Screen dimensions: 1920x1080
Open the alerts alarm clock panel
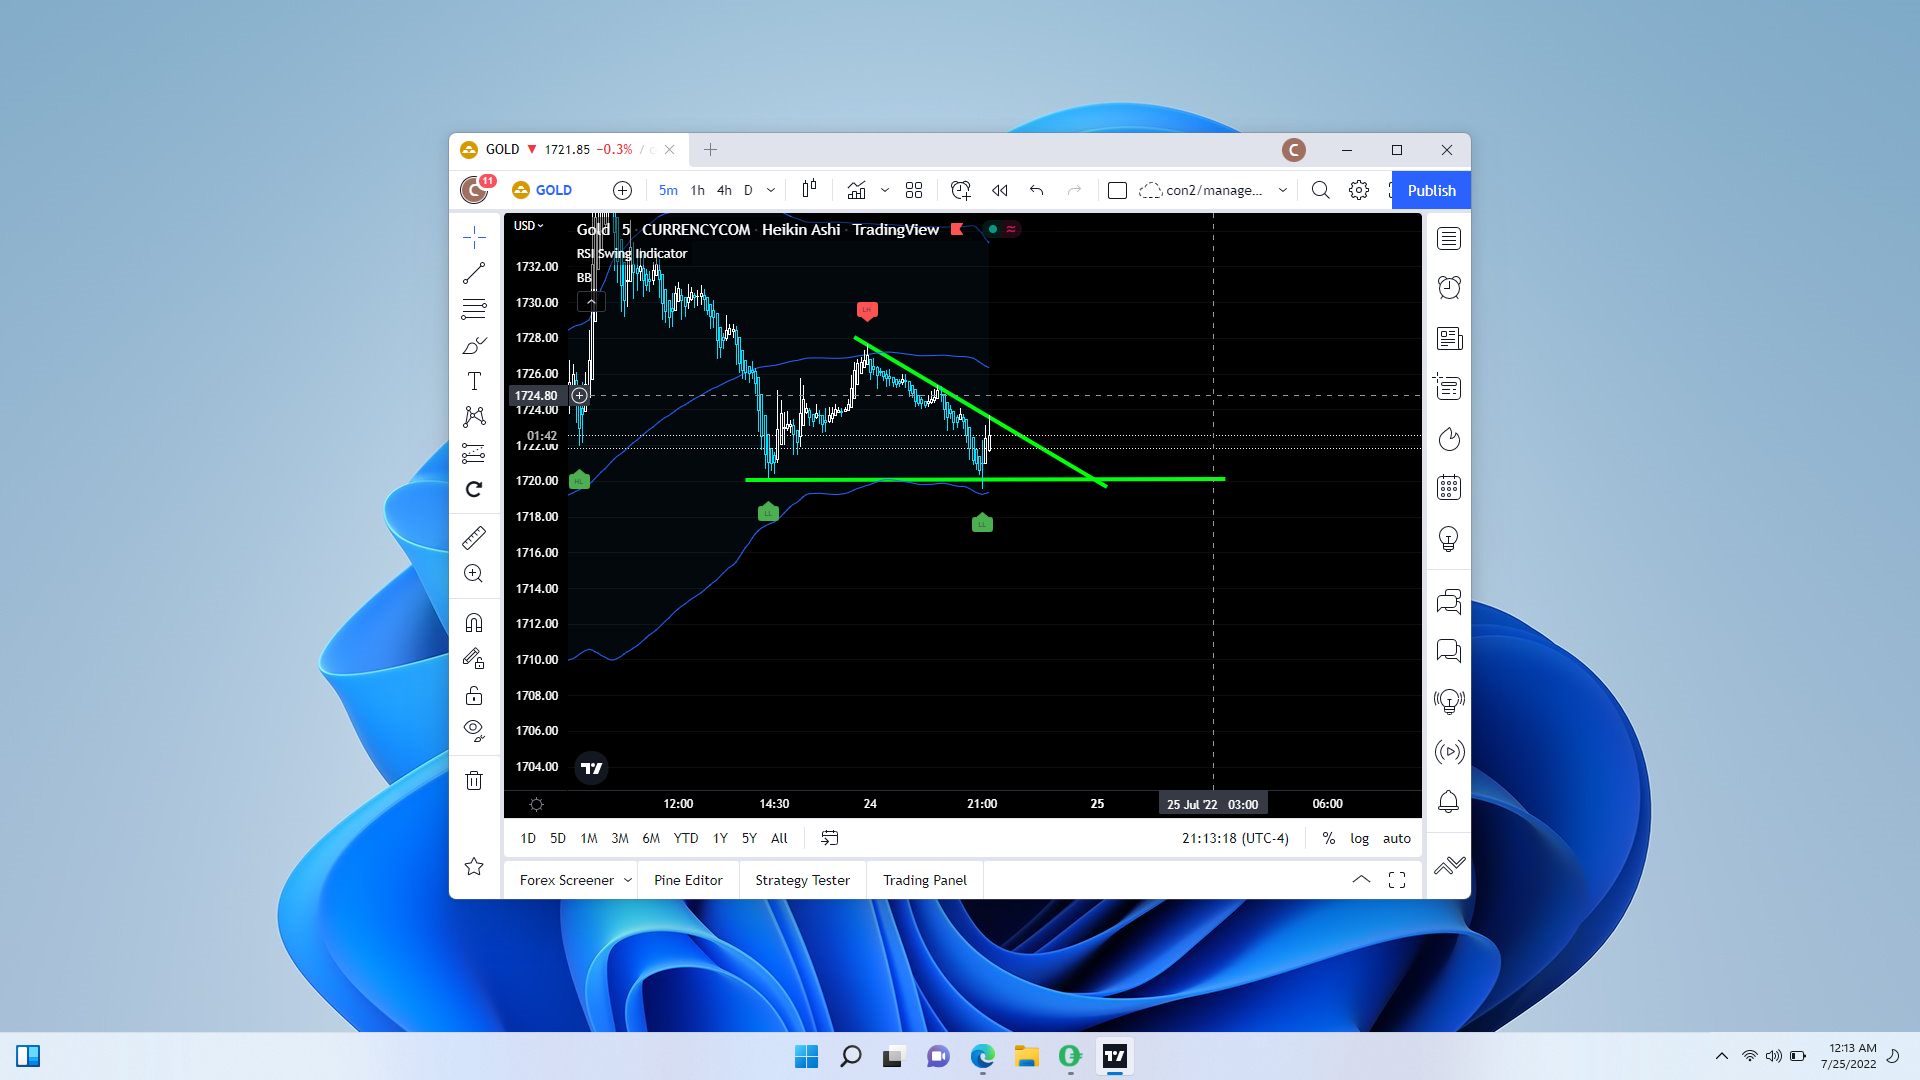[1449, 288]
